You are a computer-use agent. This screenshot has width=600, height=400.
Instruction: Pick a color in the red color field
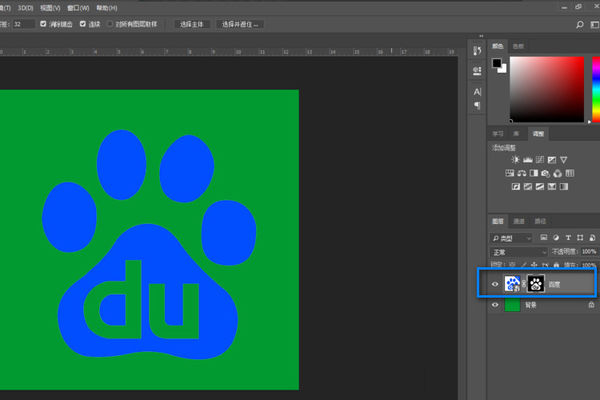coord(547,90)
